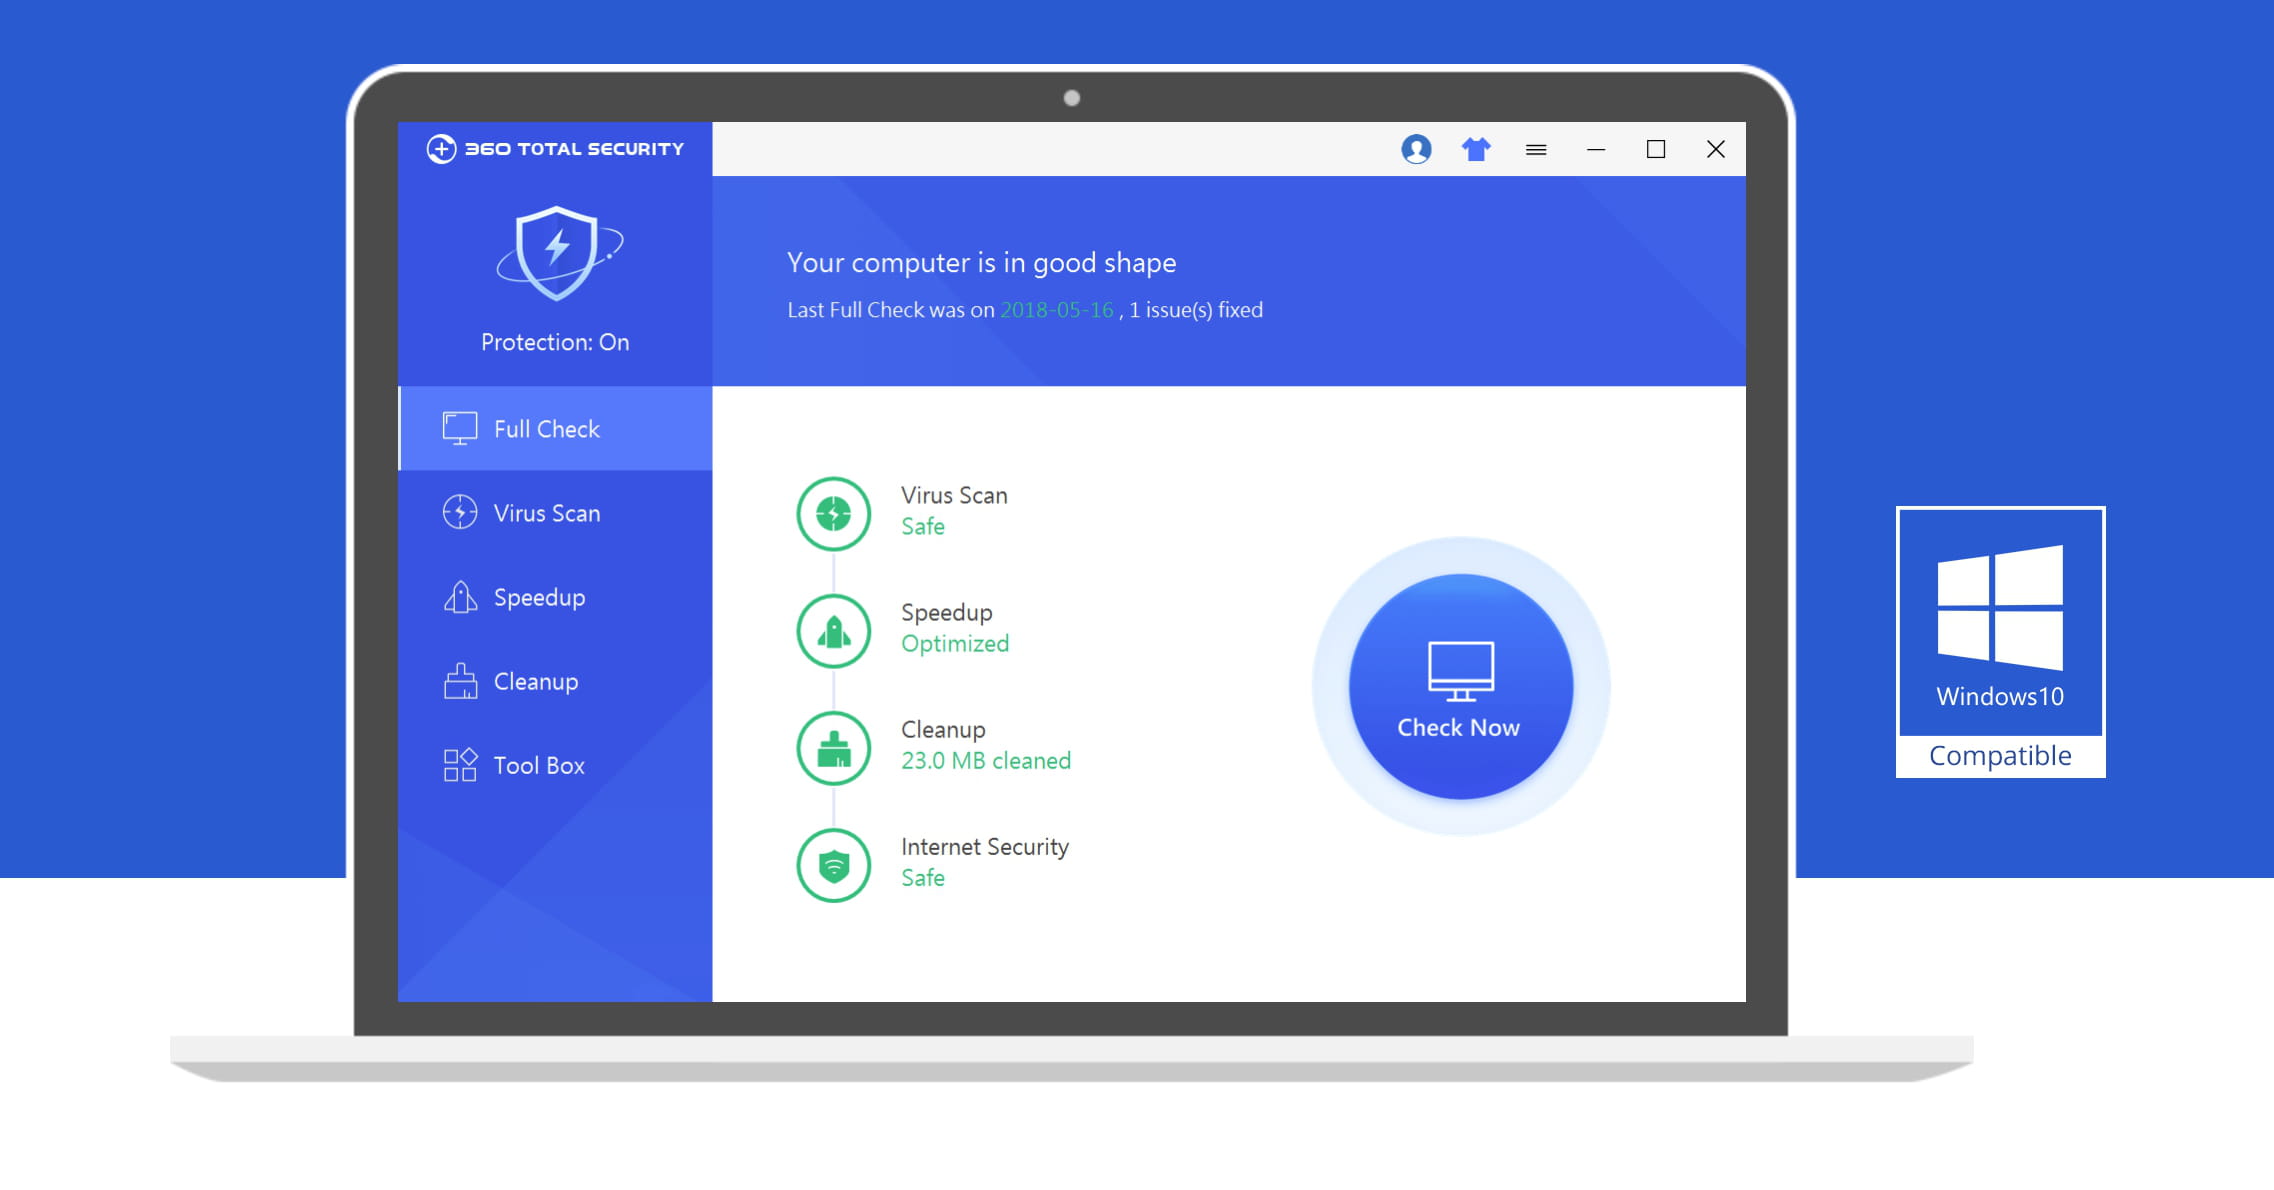The width and height of the screenshot is (2274, 1190).
Task: Click the Internet Security shield icon
Action: coord(833,865)
